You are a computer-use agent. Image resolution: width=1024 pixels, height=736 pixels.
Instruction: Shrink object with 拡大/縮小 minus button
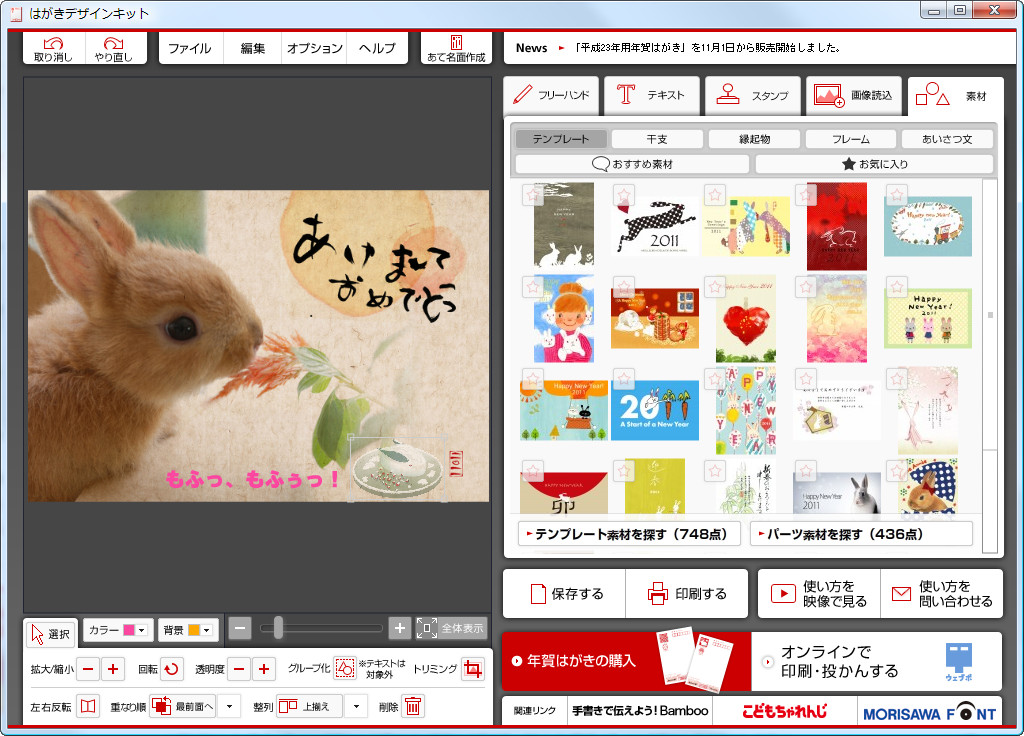(x=88, y=669)
